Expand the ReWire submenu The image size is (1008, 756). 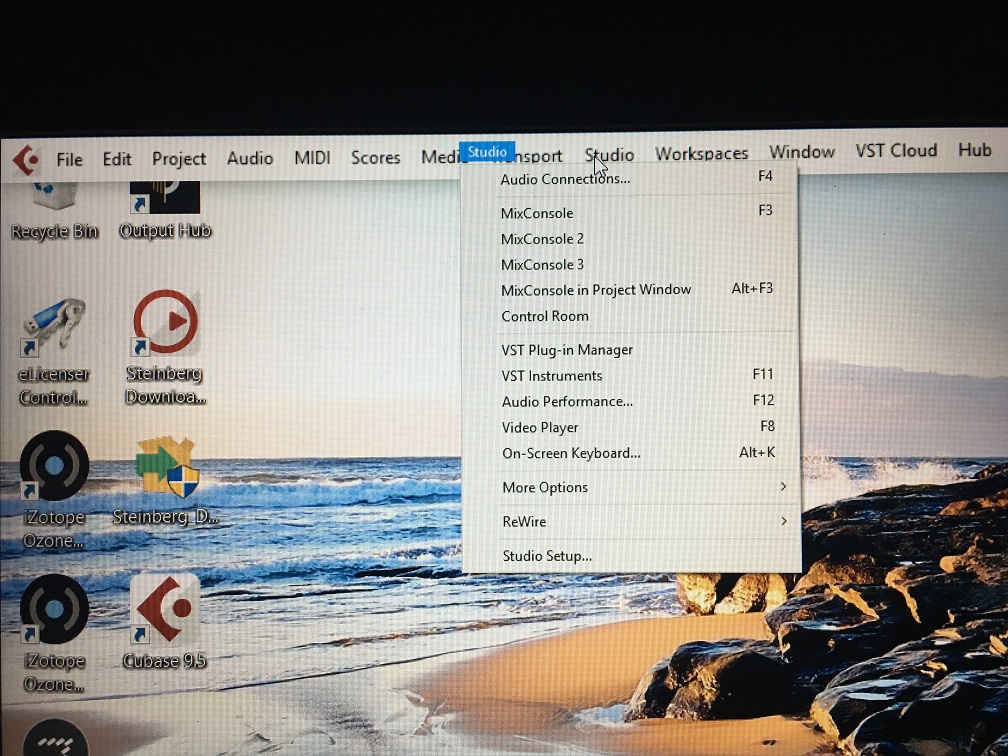(x=631, y=521)
